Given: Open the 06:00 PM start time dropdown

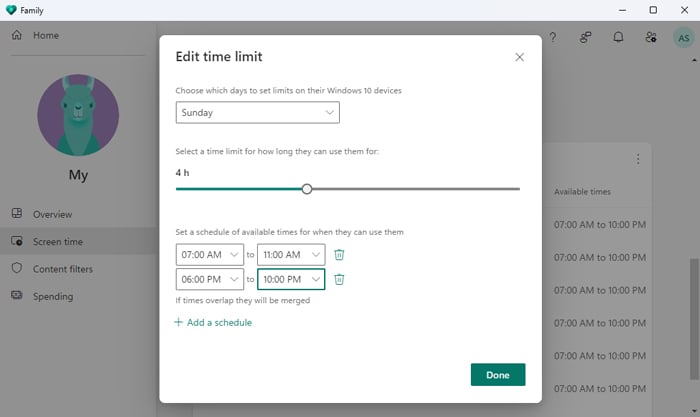Looking at the screenshot, I should [x=209, y=279].
